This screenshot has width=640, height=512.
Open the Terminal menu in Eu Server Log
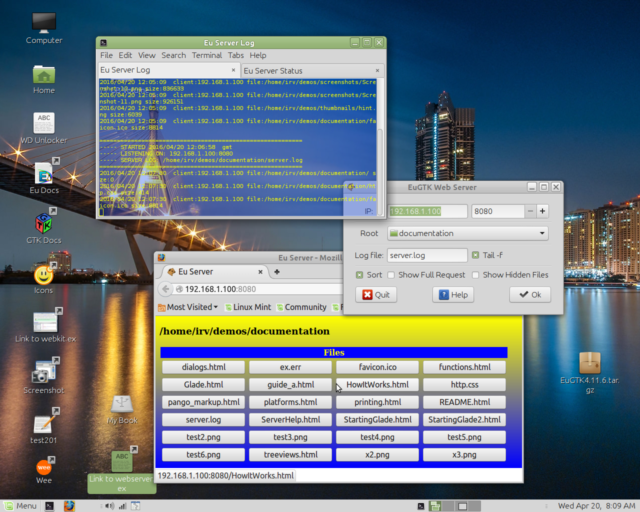point(207,55)
